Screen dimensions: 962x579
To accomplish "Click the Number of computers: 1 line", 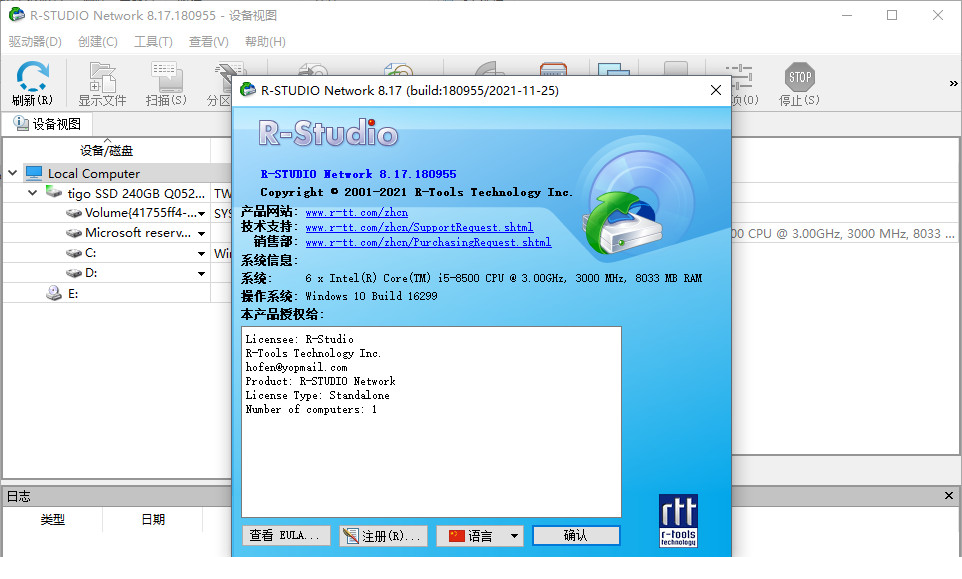I will 311,410.
